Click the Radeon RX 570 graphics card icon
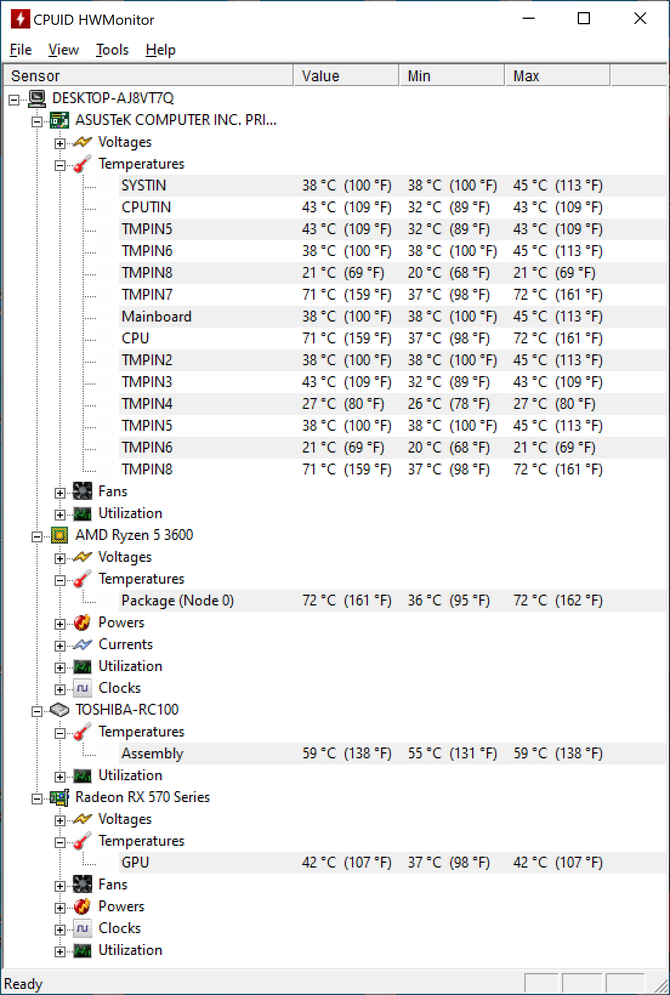This screenshot has width=670, height=995. (x=60, y=797)
